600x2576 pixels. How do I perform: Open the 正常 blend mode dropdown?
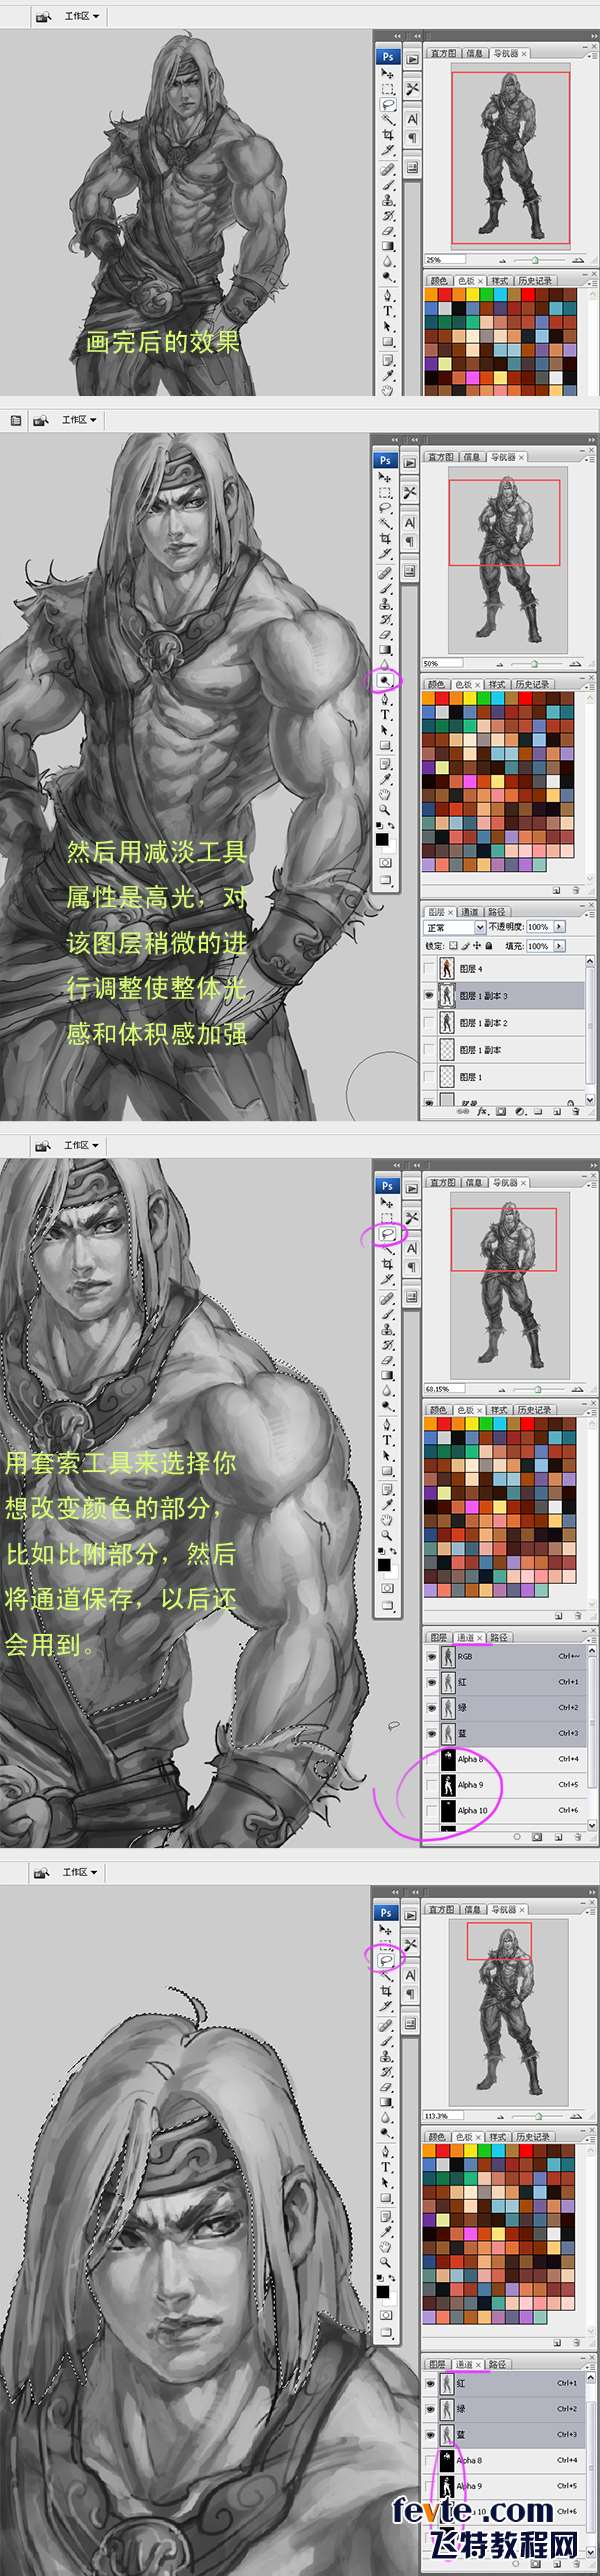(455, 927)
